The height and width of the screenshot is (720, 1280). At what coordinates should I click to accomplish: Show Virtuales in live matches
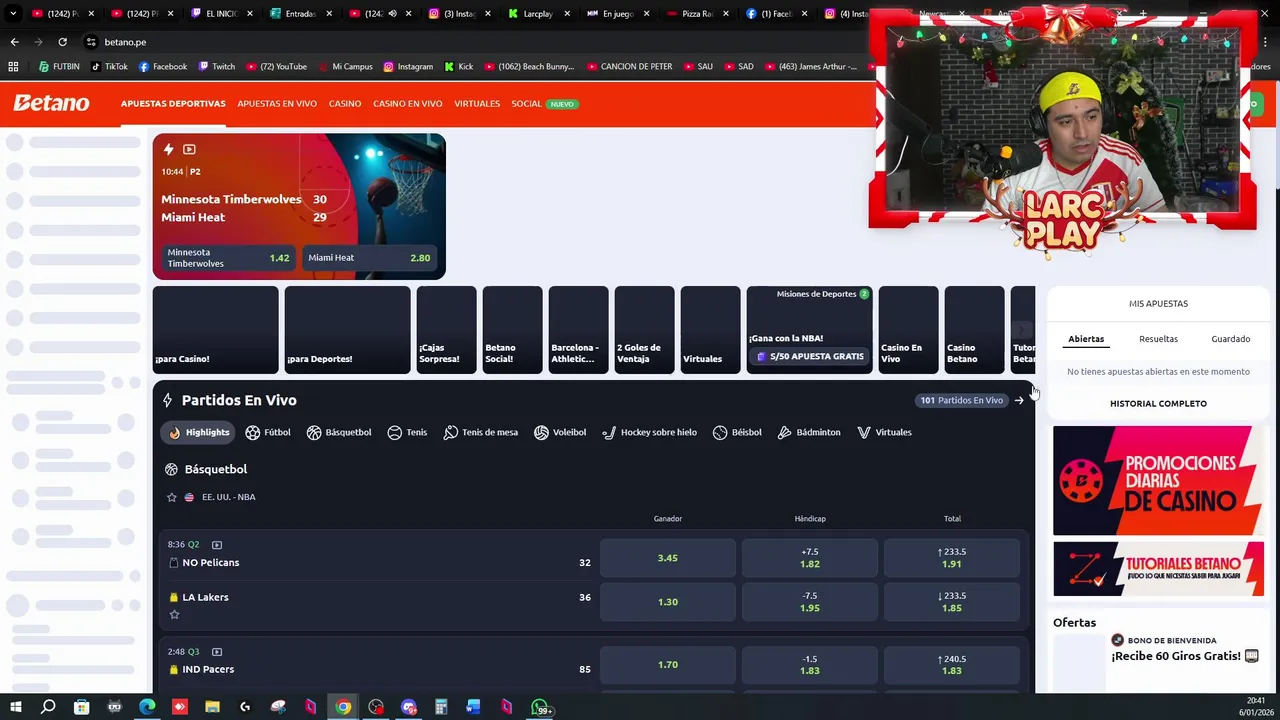884,432
